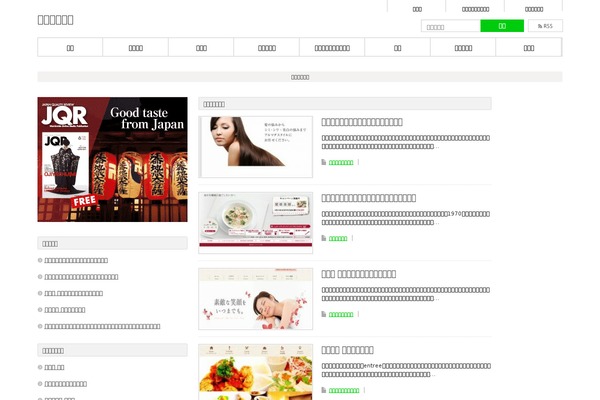Click the RSS feed button

point(545,26)
